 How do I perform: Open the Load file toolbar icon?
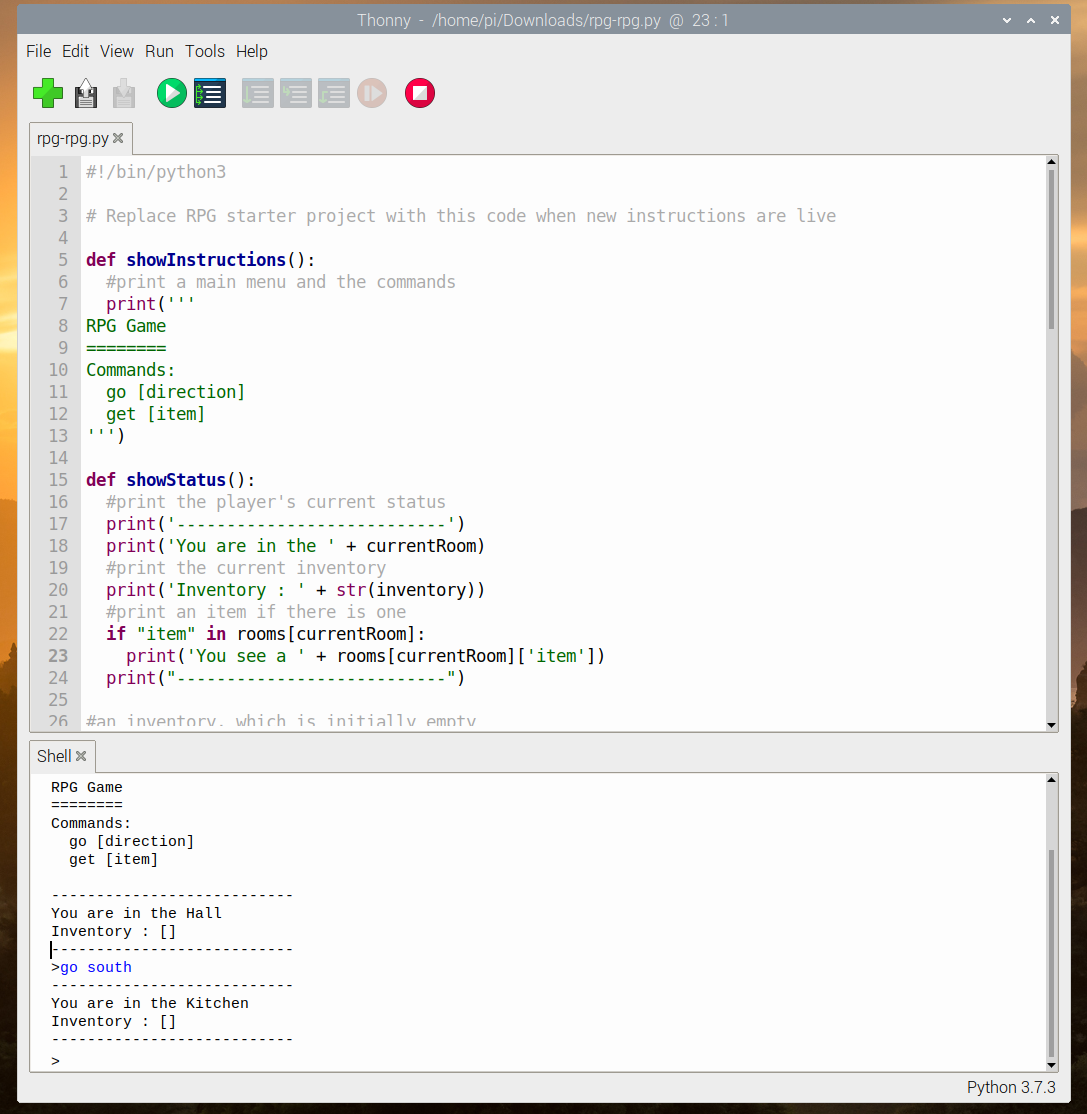[86, 93]
